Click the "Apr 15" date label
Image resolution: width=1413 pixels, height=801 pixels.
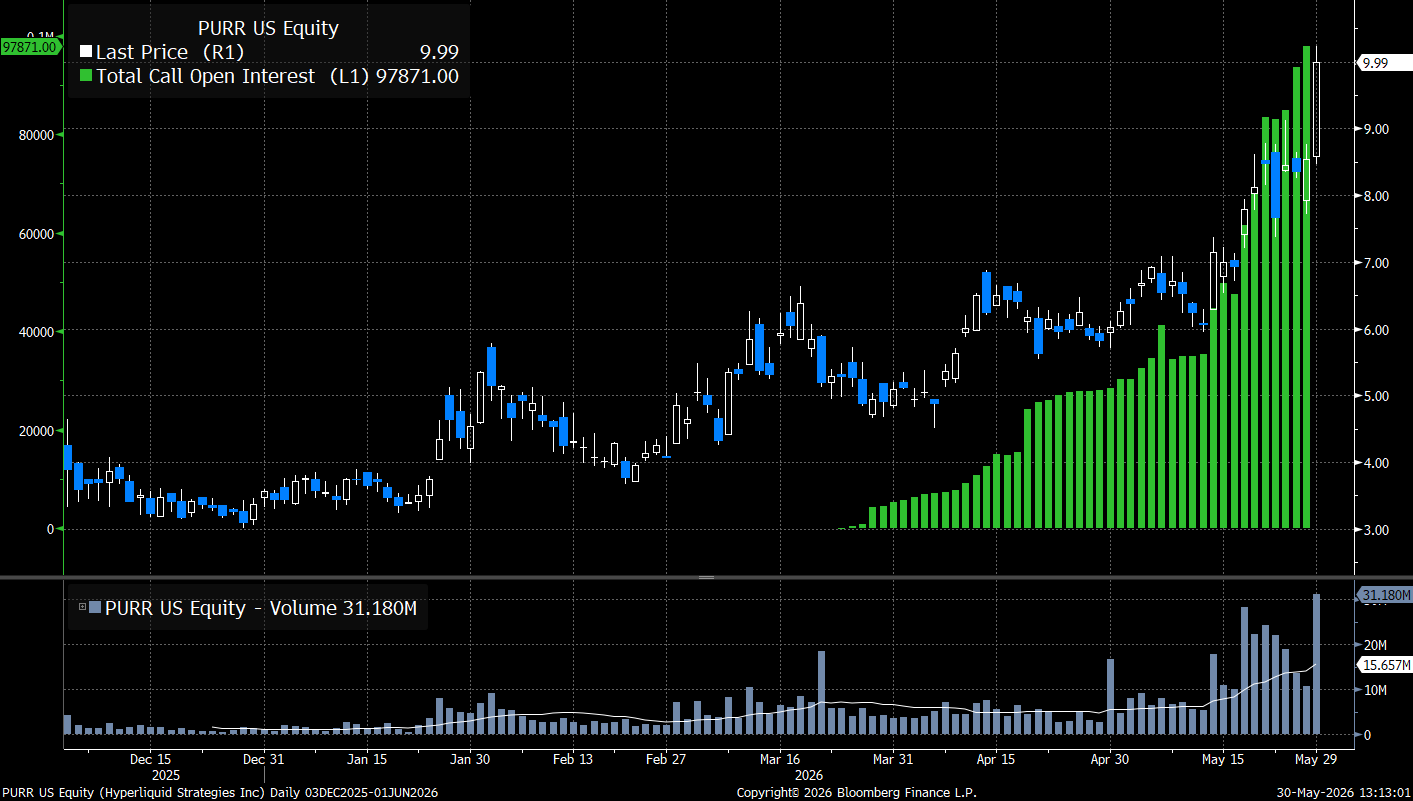(996, 759)
